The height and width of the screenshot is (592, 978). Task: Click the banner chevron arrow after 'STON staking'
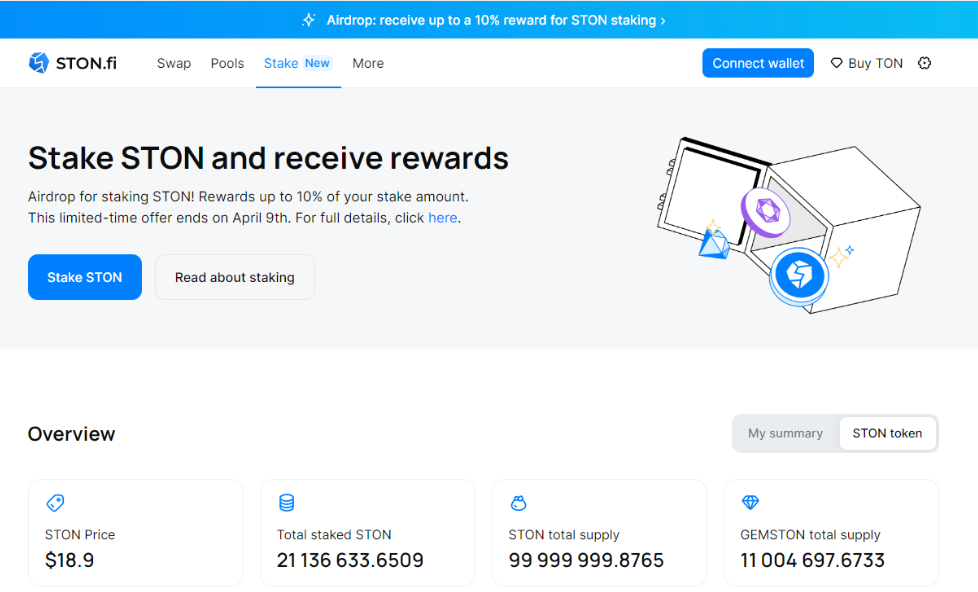(662, 21)
